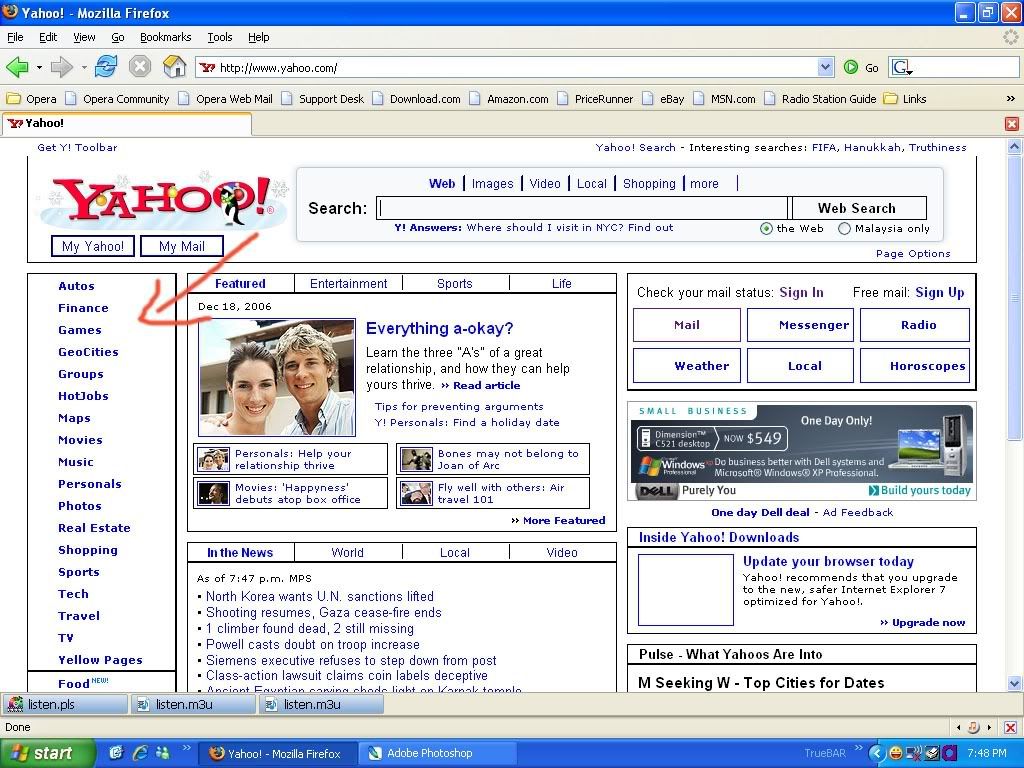Select the Shopping search tab

tap(649, 184)
